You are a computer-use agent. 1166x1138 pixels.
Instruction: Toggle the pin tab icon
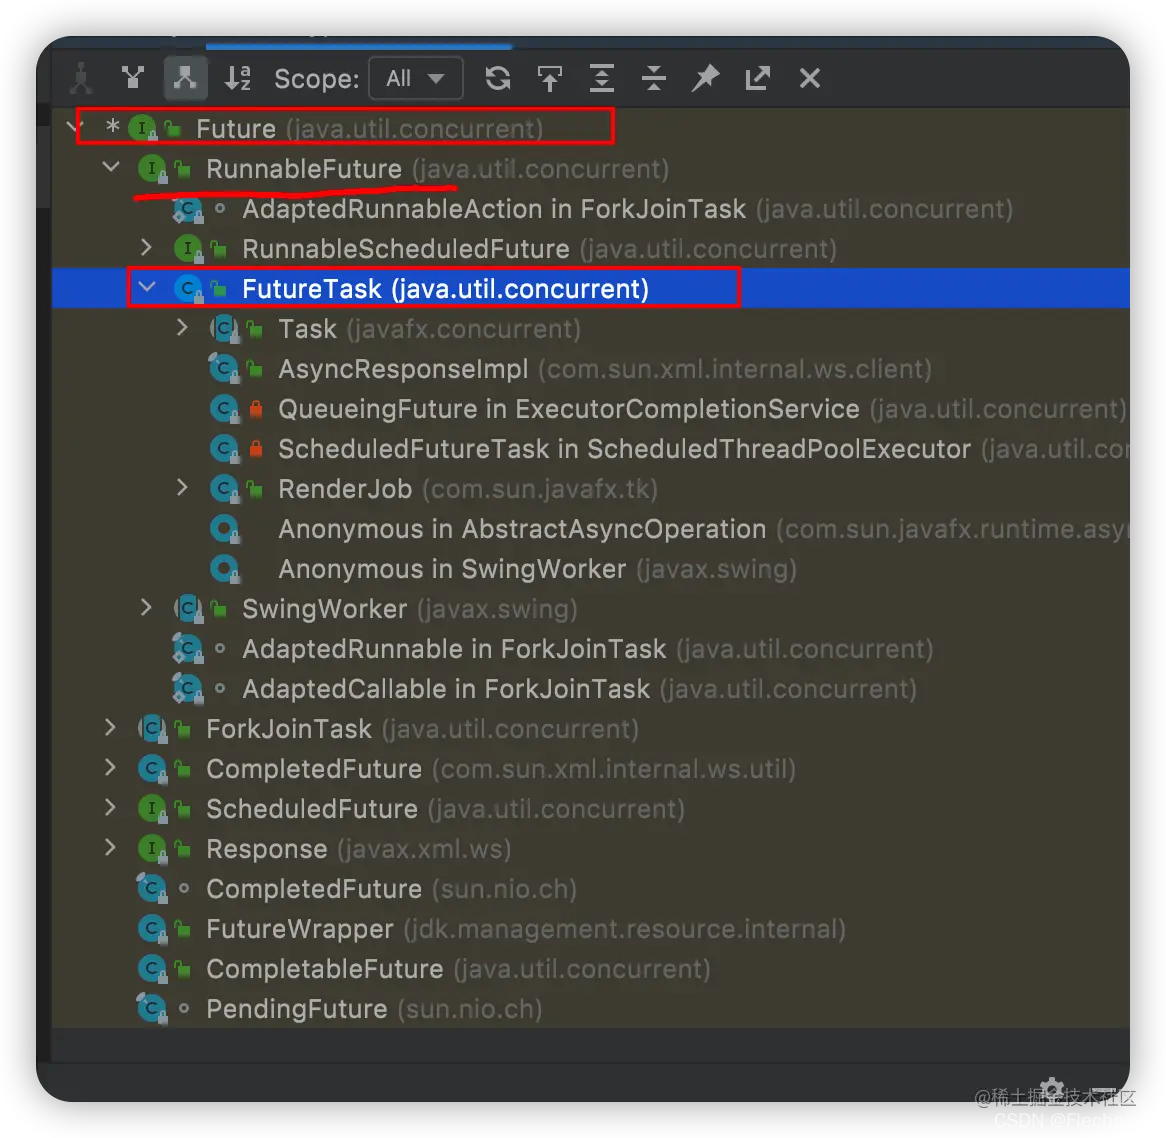point(706,78)
